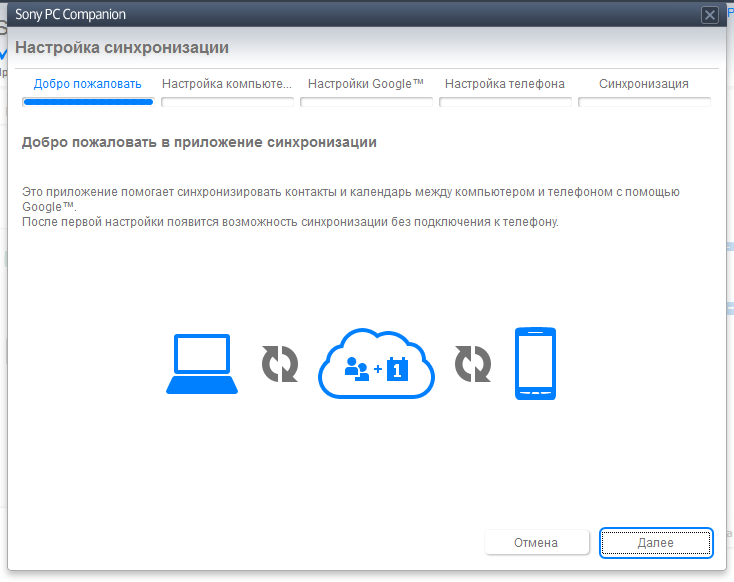Click the filled blue progress bar under "Добро пожаловать"

(88, 101)
